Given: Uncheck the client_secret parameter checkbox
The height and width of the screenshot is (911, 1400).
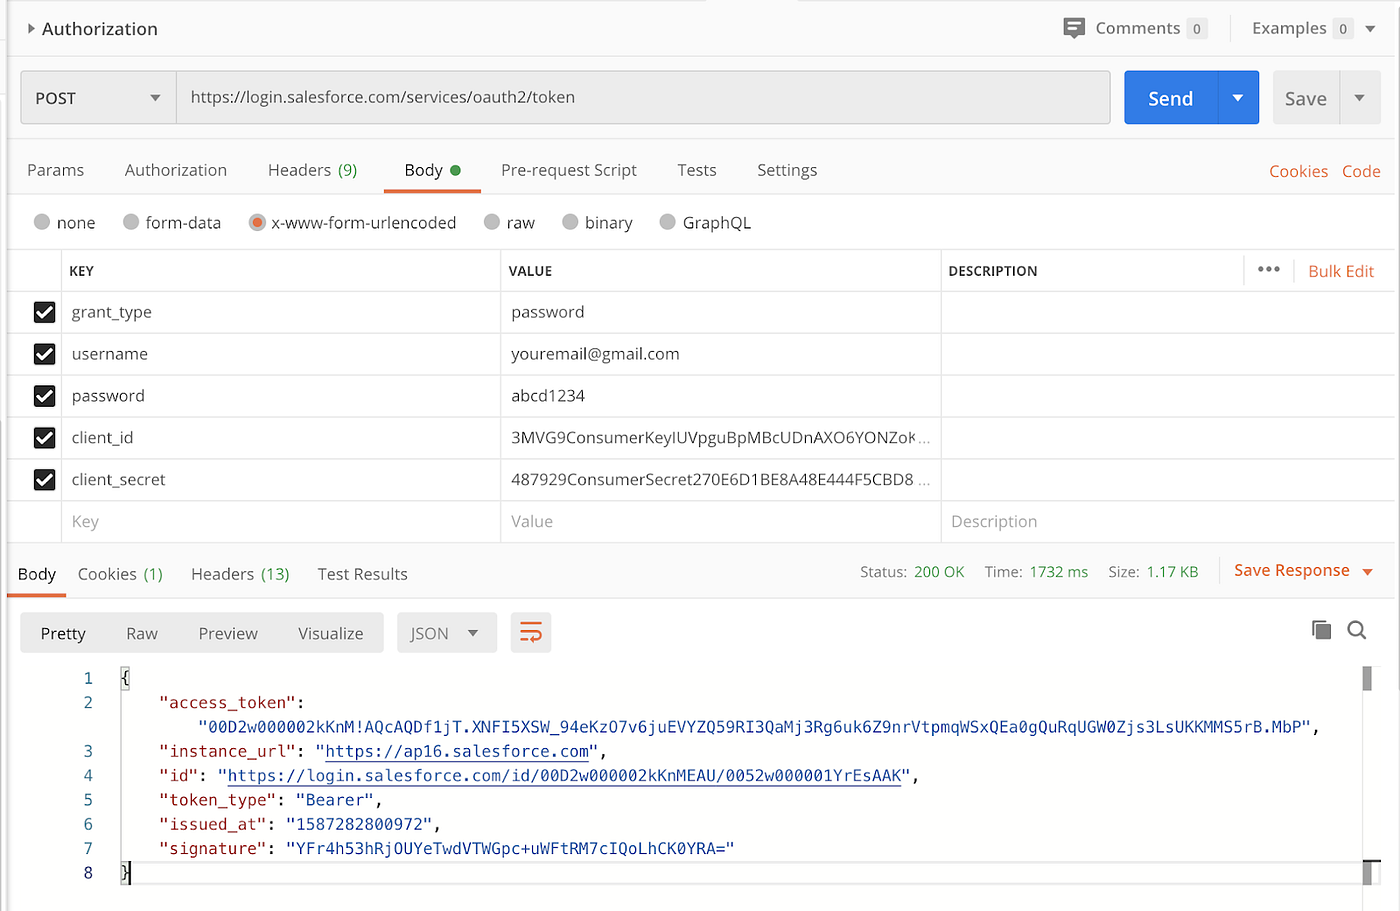Looking at the screenshot, I should coord(44,480).
